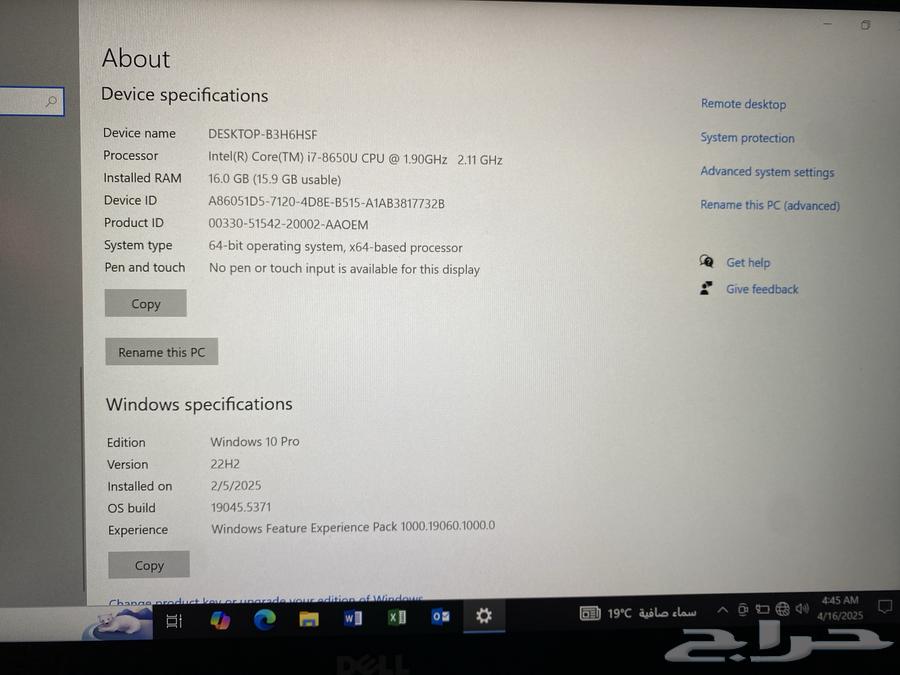Click the Rename this PC button
This screenshot has width=900, height=675.
(x=162, y=352)
